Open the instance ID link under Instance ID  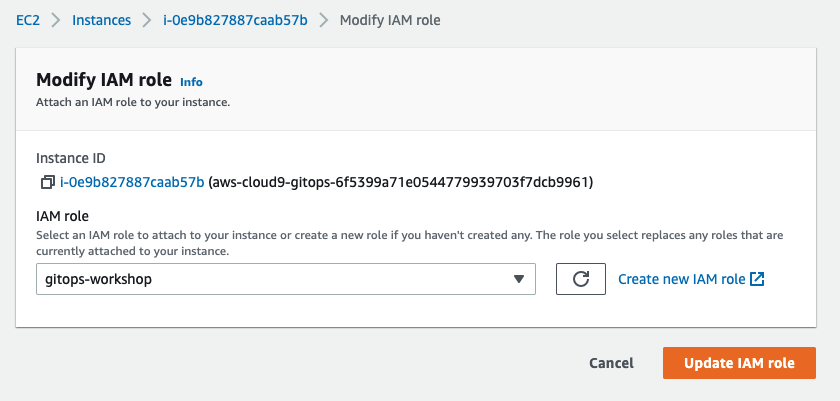coord(132,183)
